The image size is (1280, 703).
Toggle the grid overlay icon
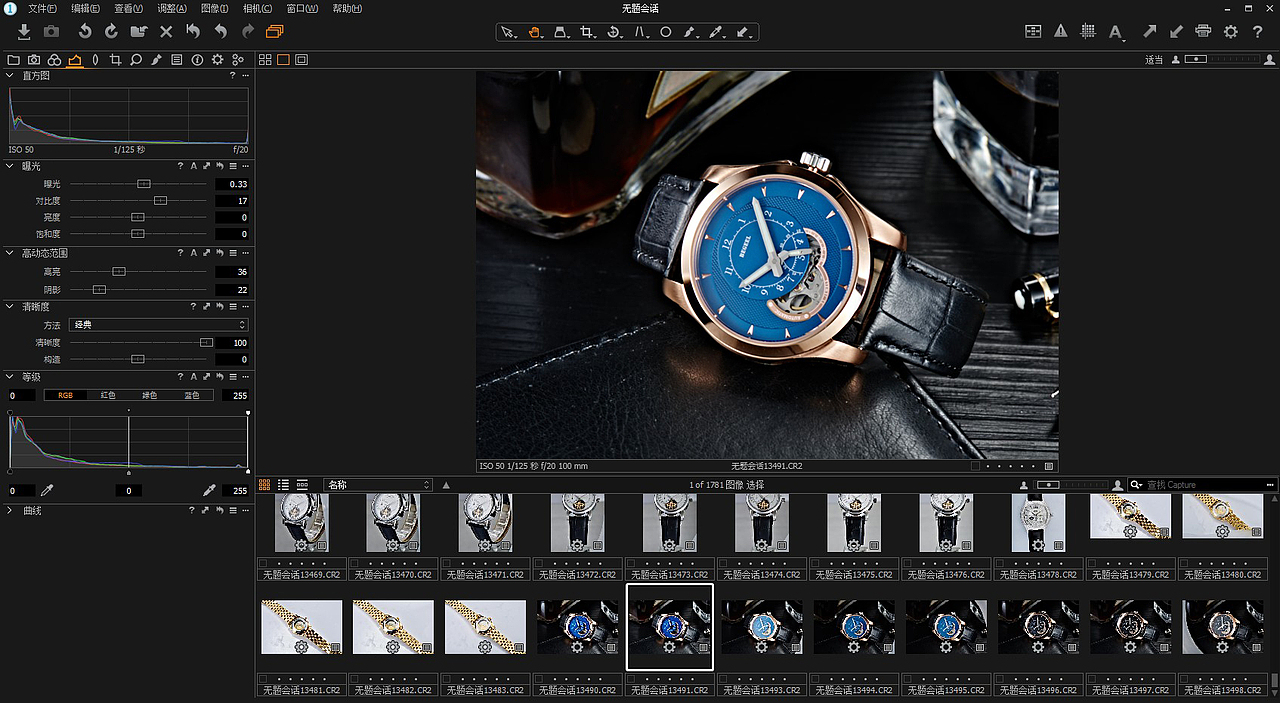click(1088, 32)
